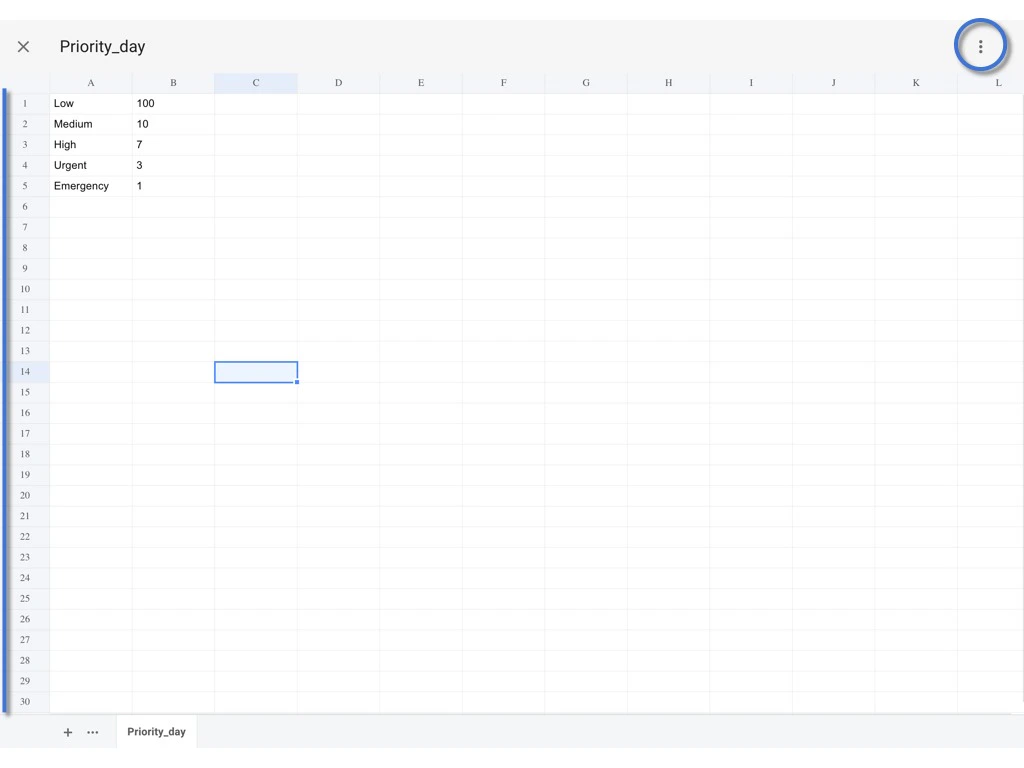Close the Priority_day spreadsheet
This screenshot has width=1024, height=768.
coord(23,46)
